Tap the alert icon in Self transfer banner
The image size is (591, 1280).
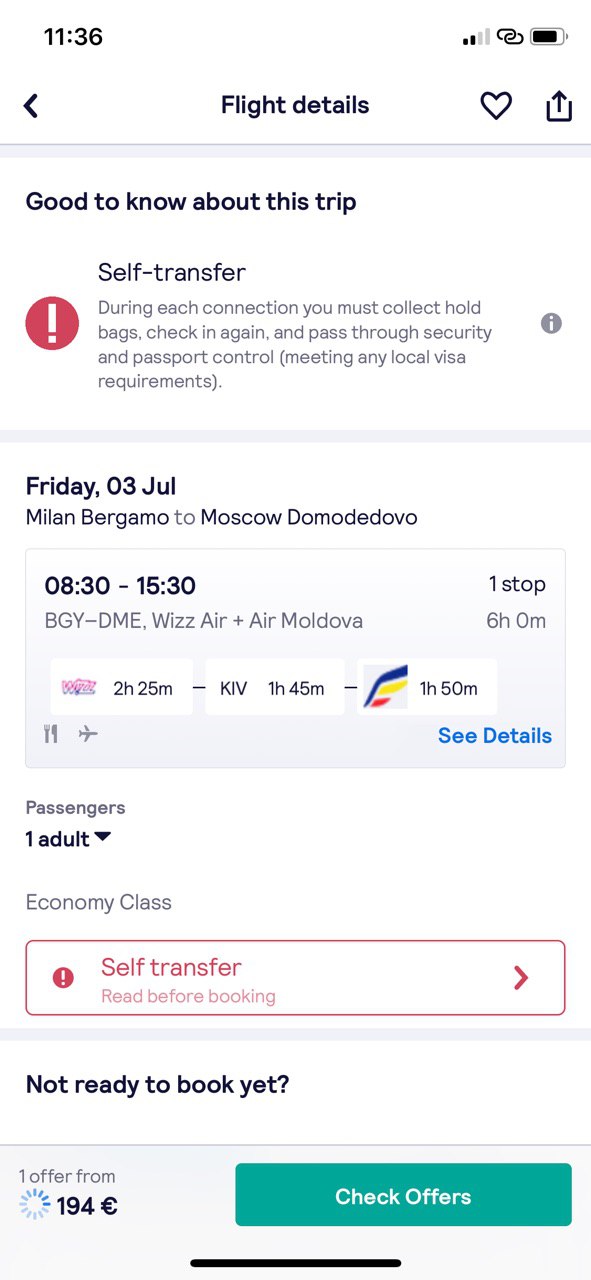coord(63,978)
